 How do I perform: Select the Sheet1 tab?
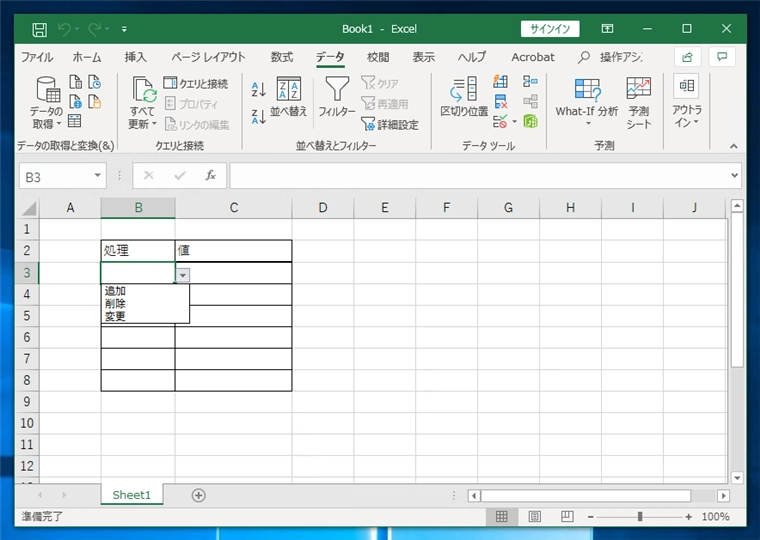point(132,495)
